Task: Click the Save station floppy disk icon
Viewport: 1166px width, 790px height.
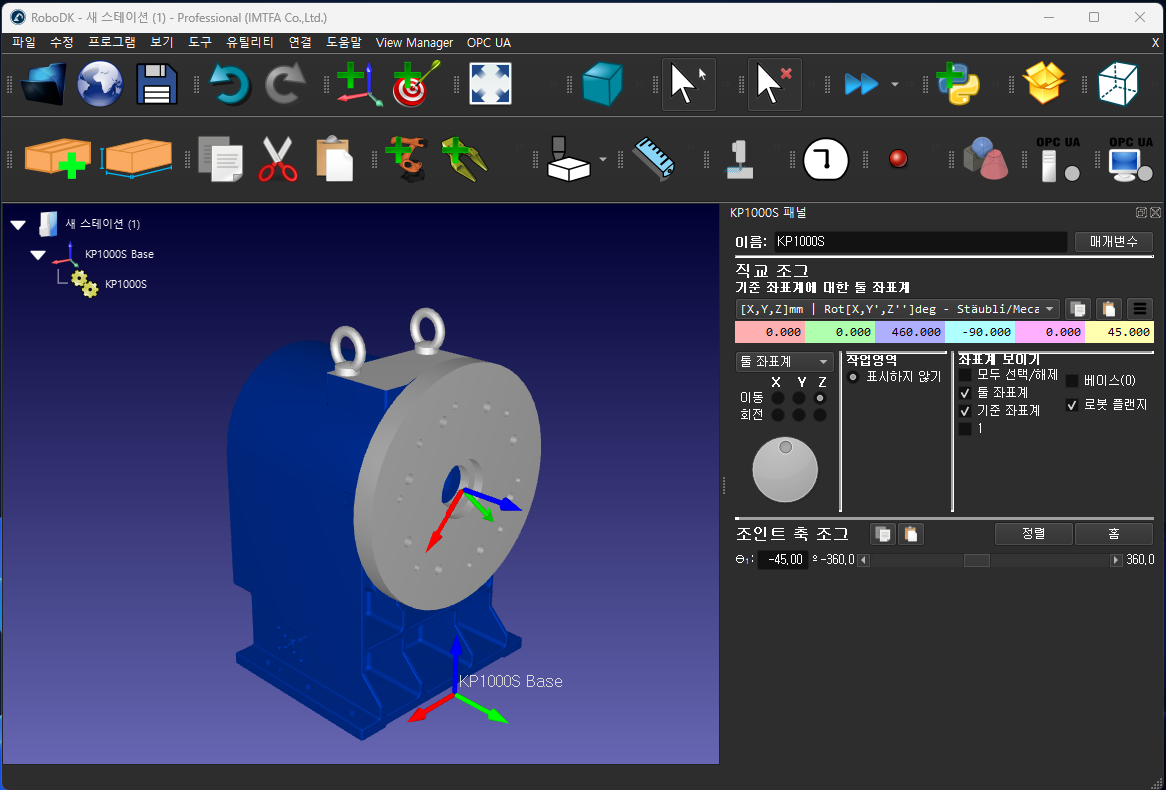Action: [x=156, y=84]
